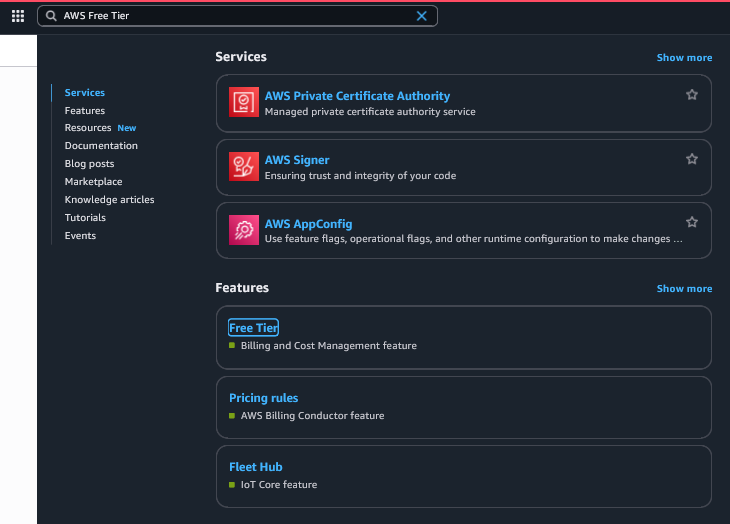This screenshot has width=730, height=524.
Task: Click the 'New' badge next to Resources
Action: click(x=127, y=128)
